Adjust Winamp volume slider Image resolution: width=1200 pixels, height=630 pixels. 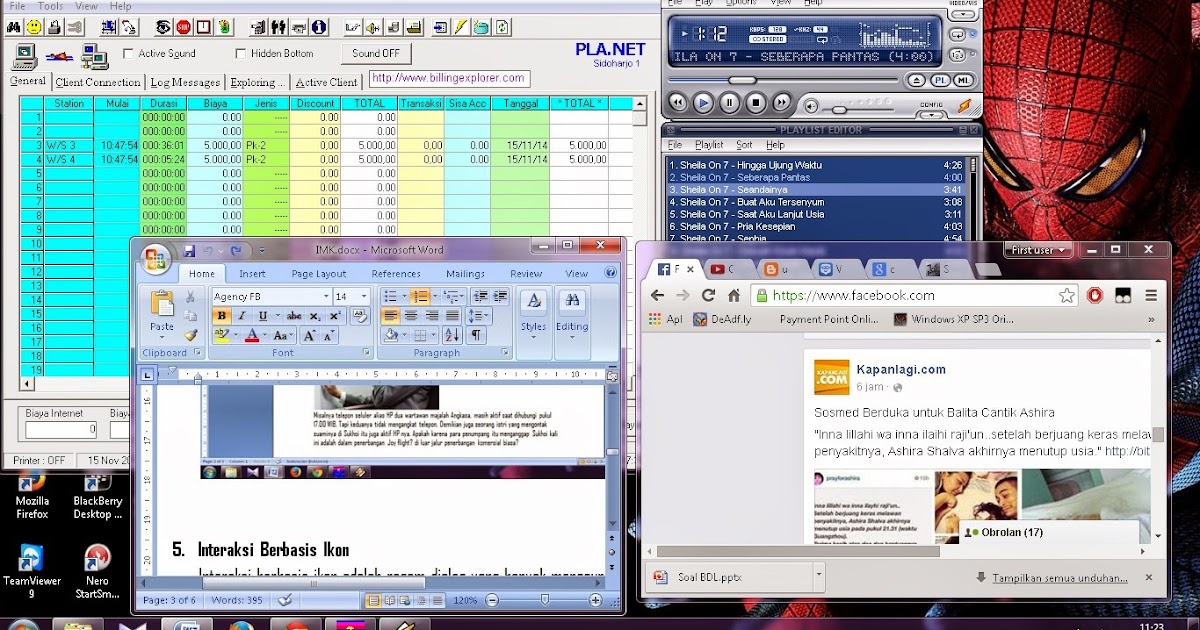839,110
